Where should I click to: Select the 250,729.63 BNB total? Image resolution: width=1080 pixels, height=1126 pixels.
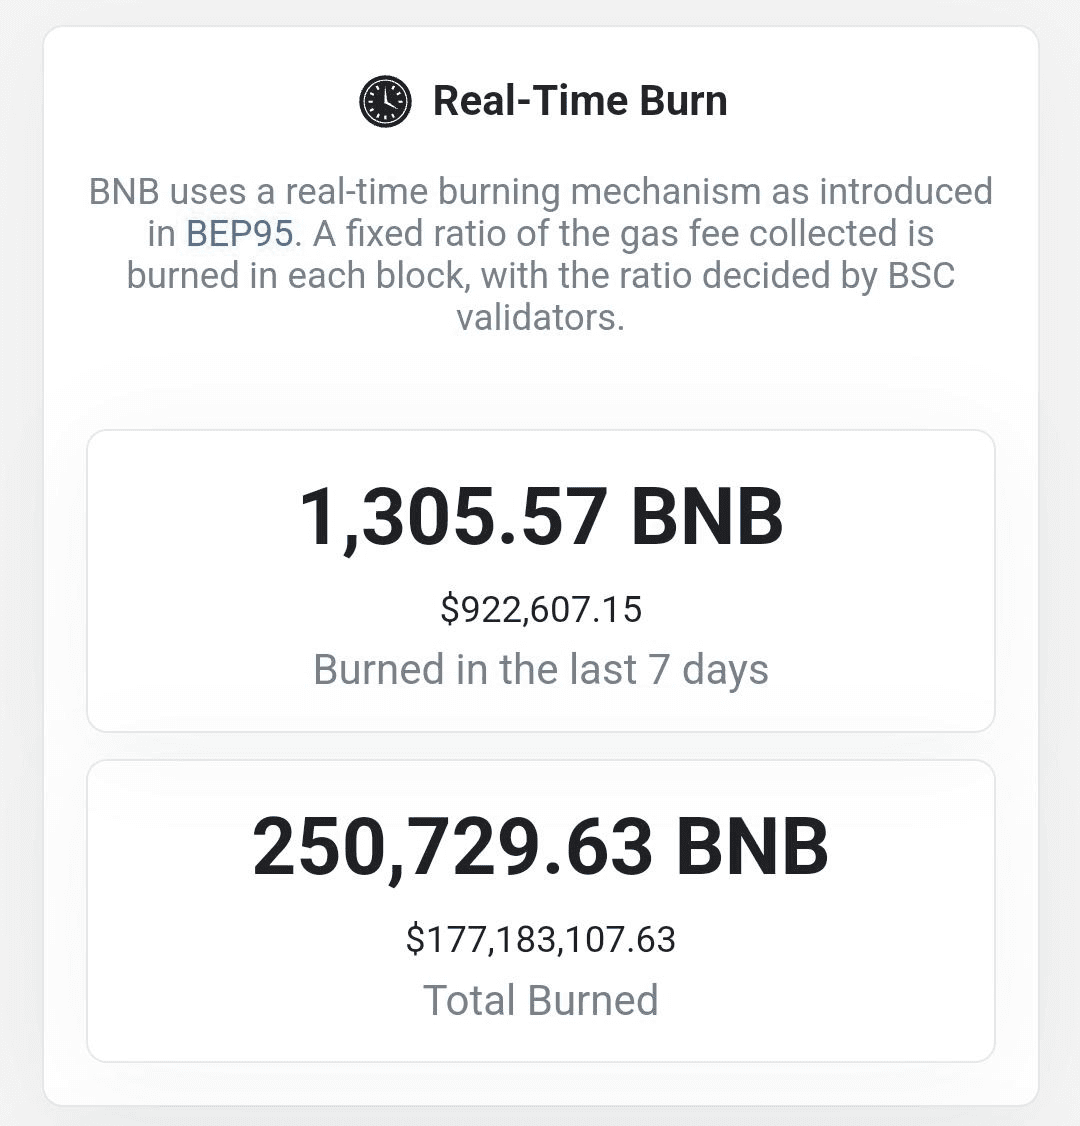click(x=541, y=847)
